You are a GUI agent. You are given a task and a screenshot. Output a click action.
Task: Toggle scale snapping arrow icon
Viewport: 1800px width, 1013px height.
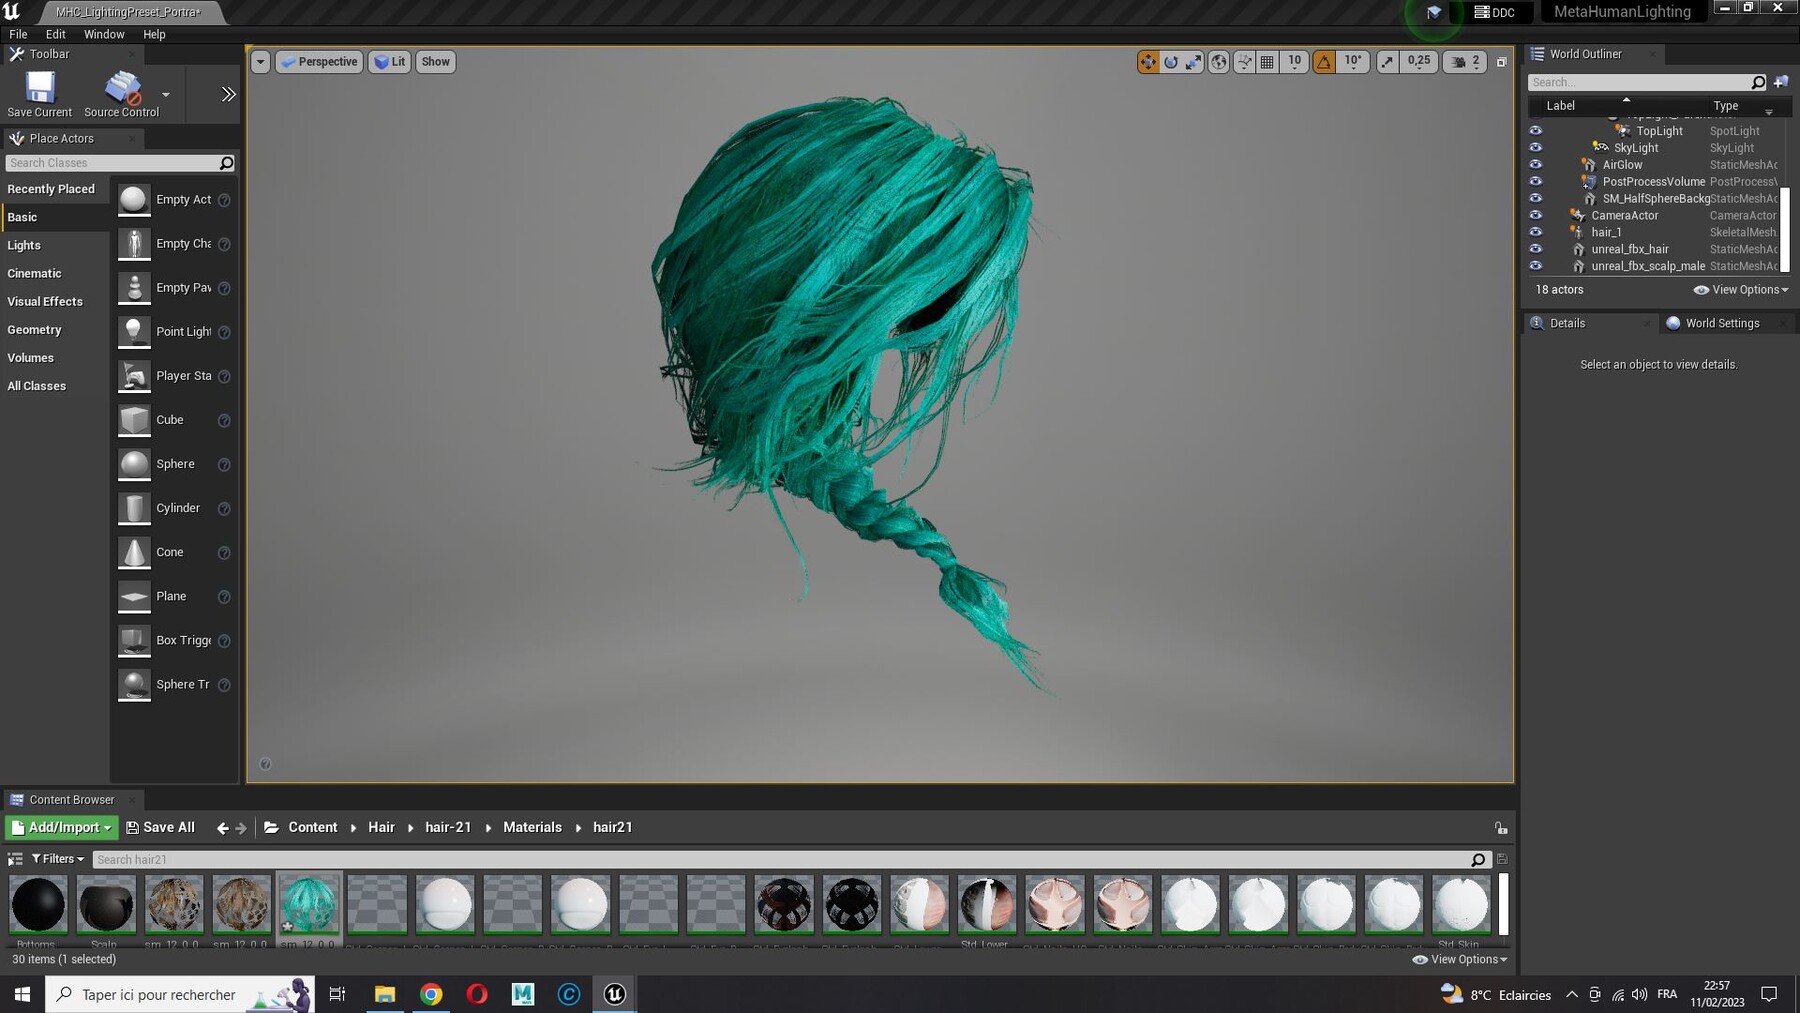tap(1387, 62)
